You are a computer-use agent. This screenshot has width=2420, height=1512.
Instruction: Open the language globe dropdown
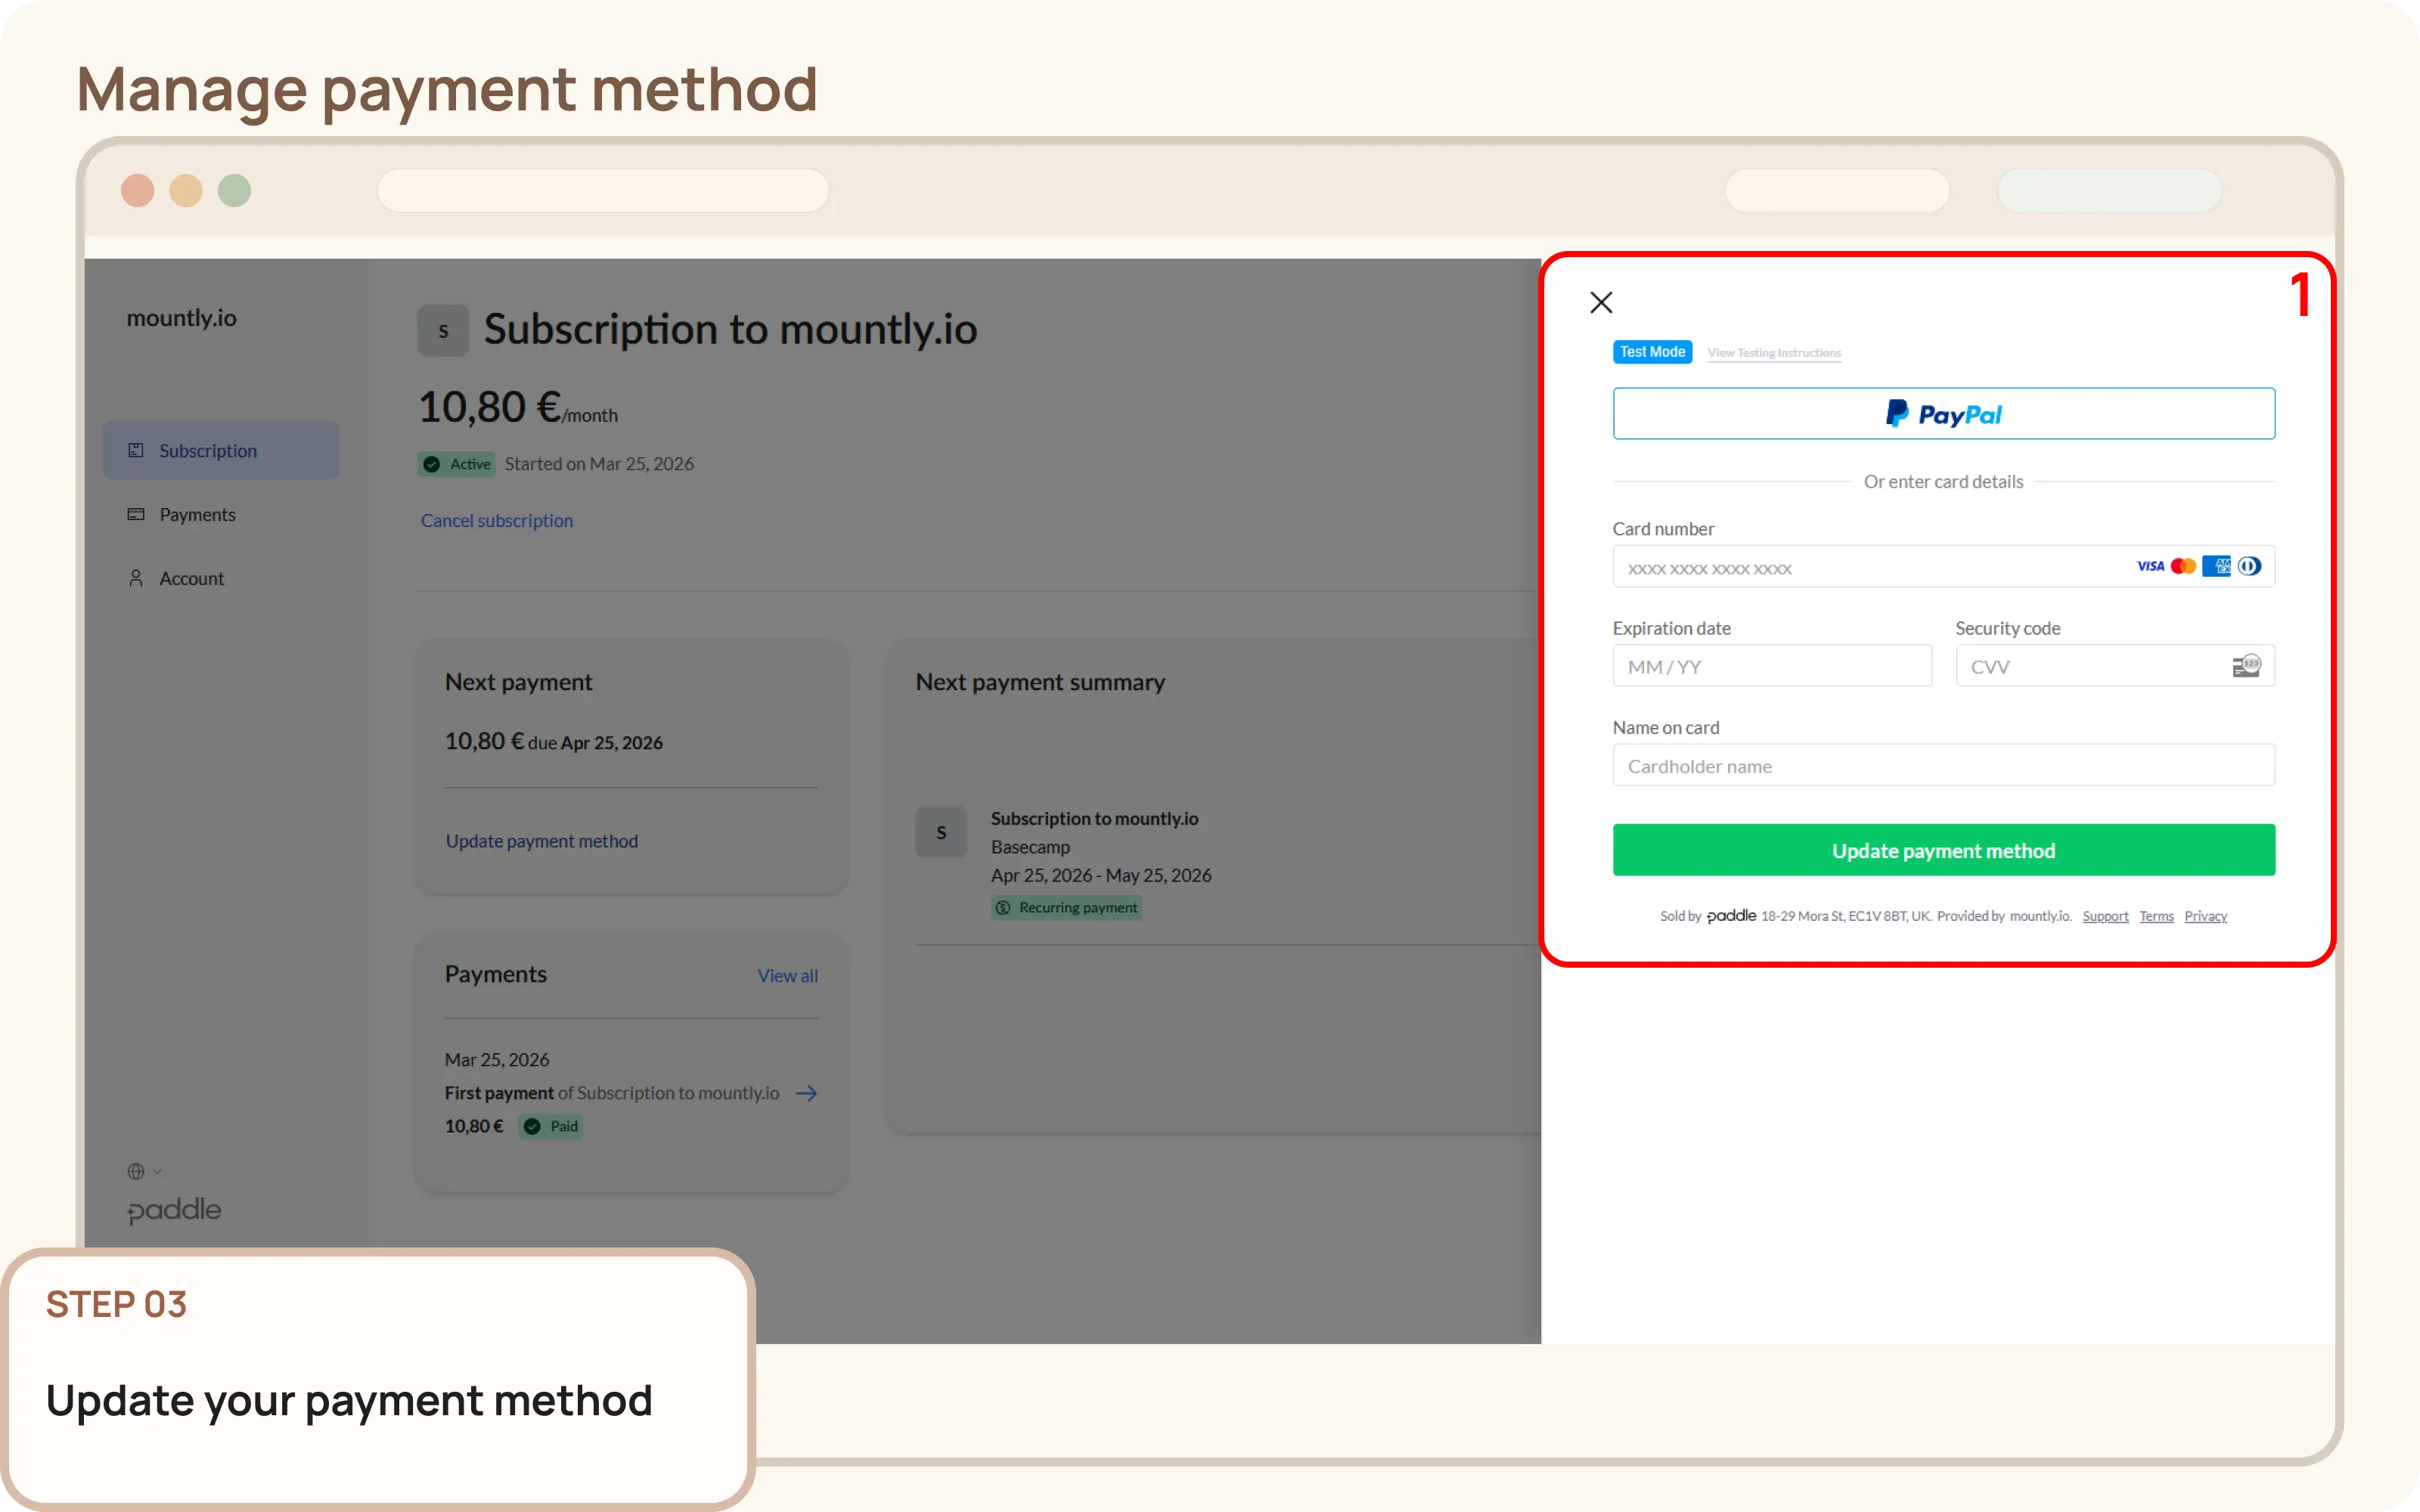click(143, 1170)
